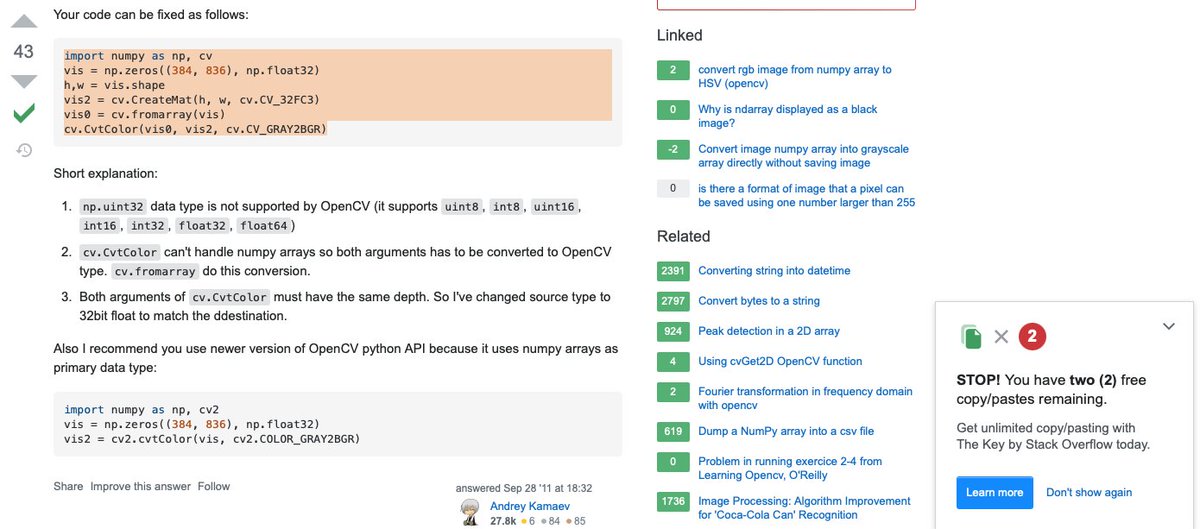Open question about pixel number larger than 255
Screen dimensions: 1200x529
pos(806,195)
